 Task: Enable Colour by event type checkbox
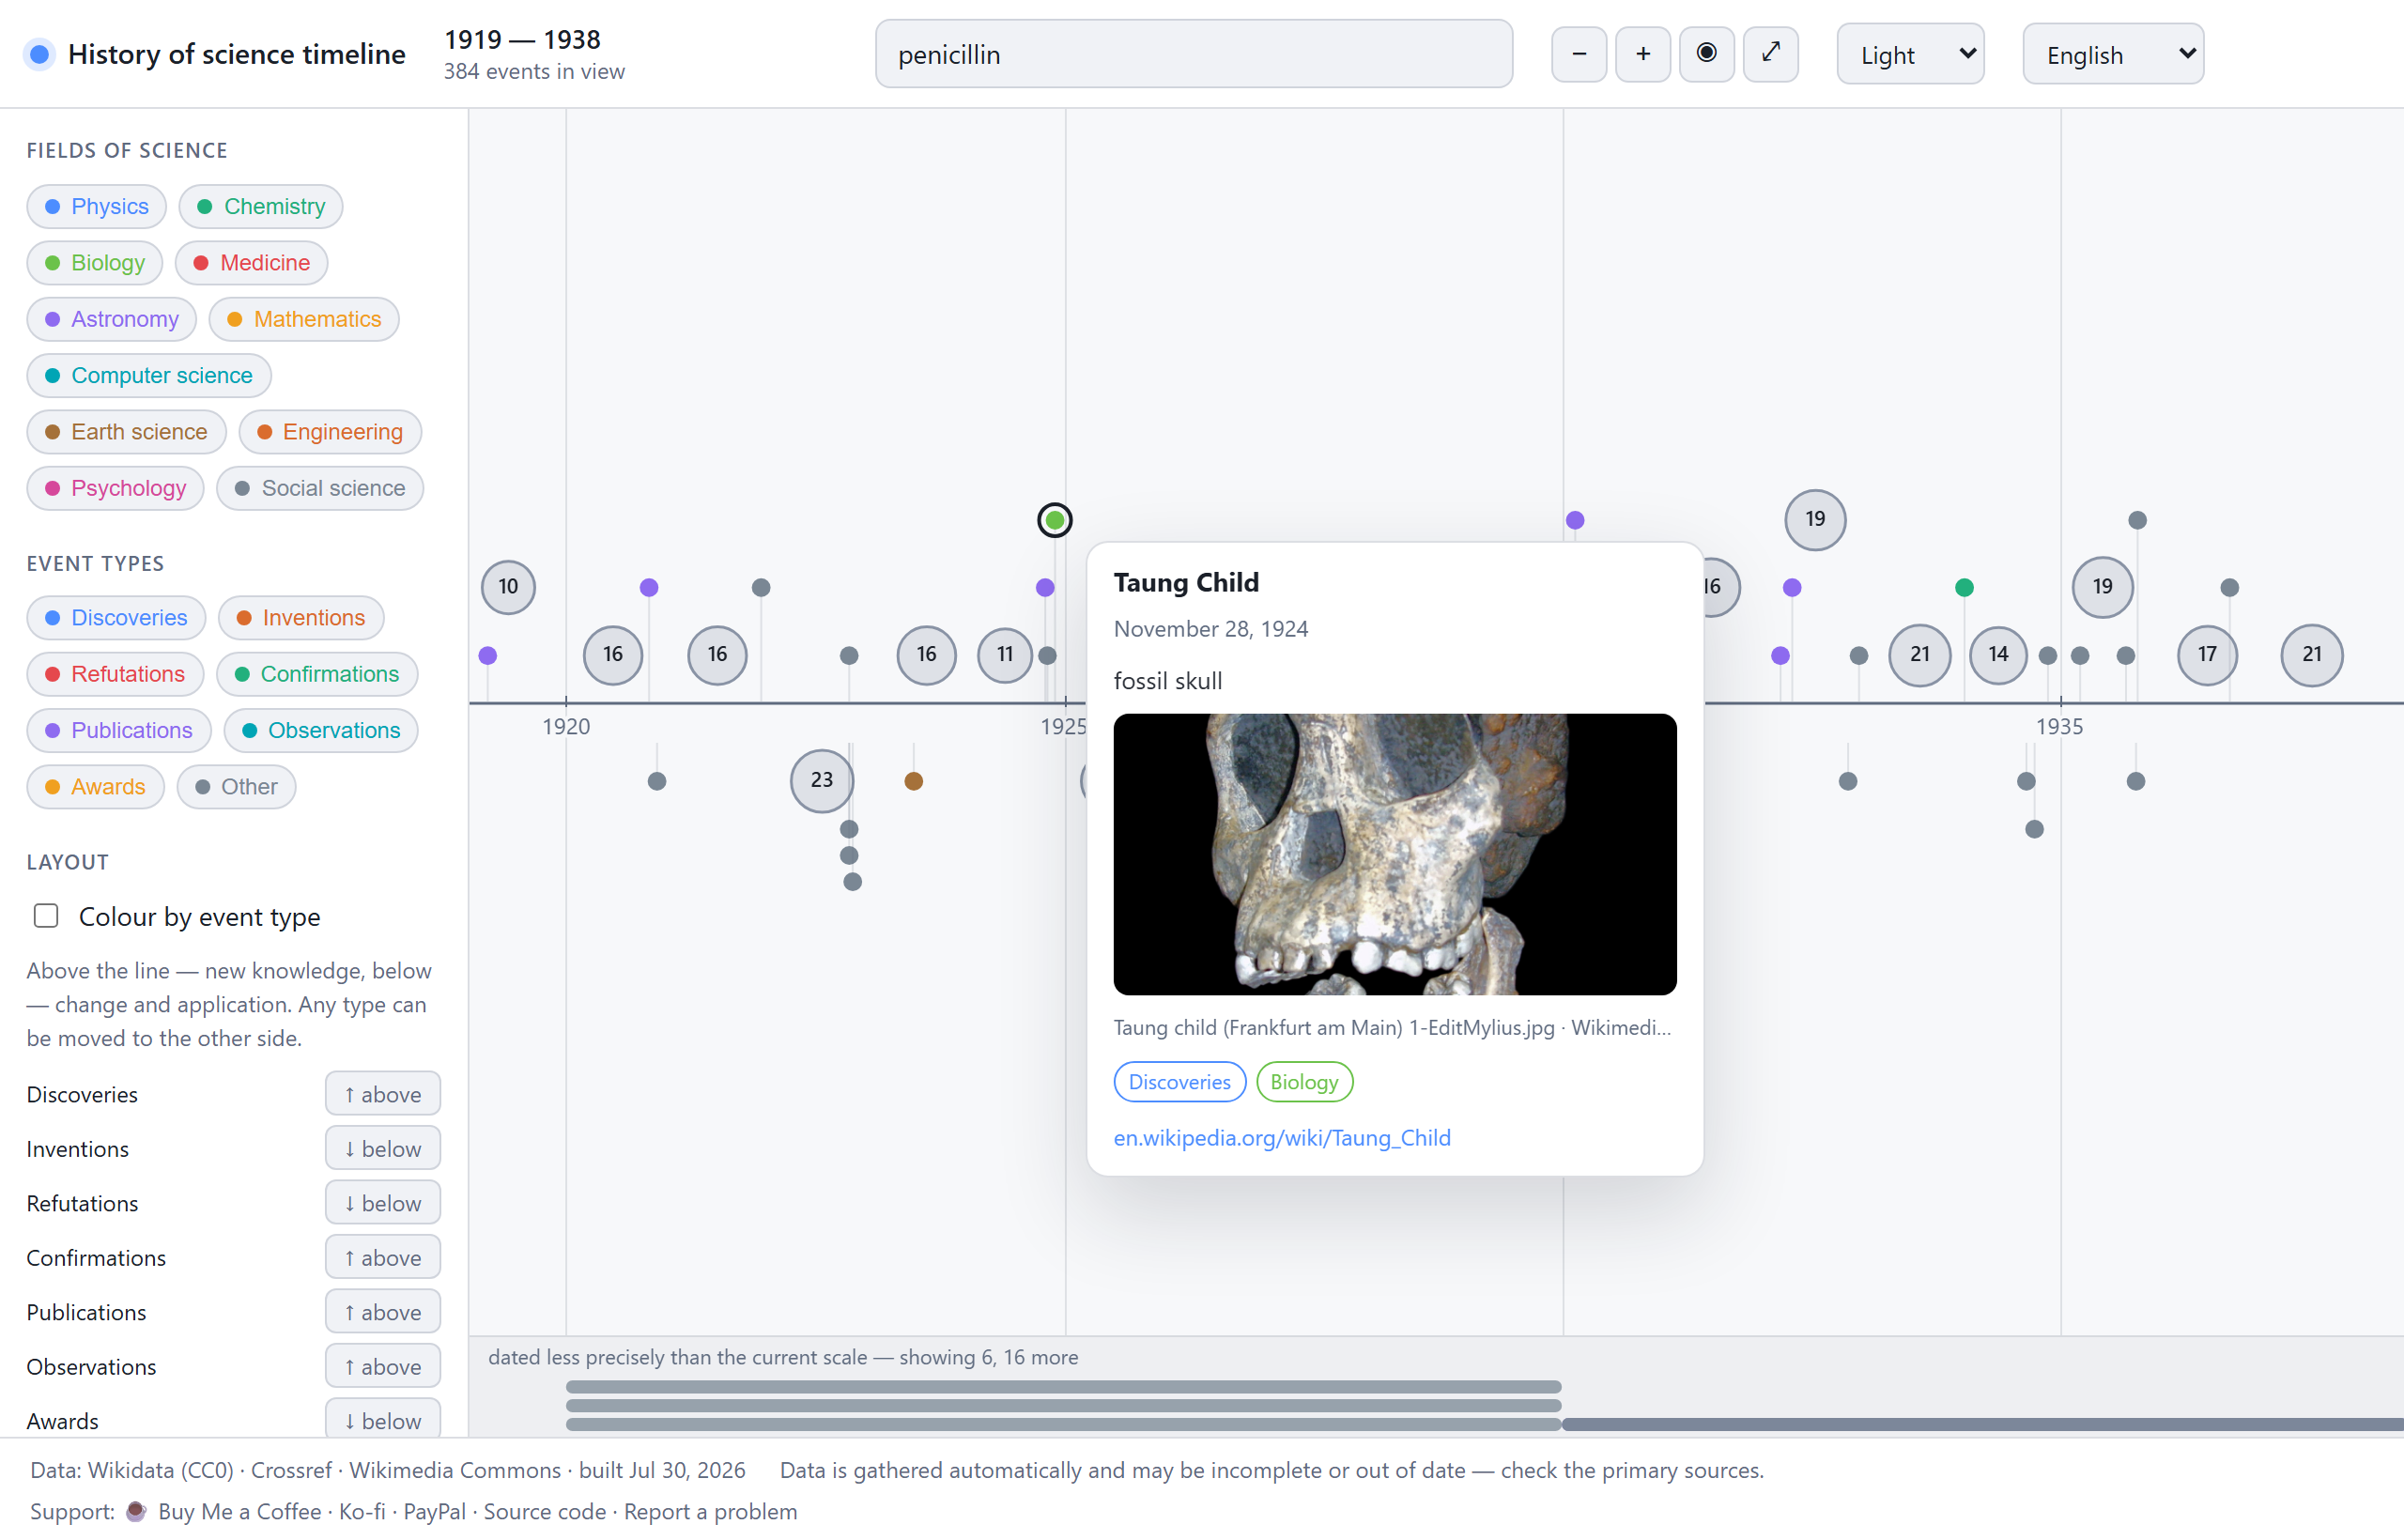46,916
